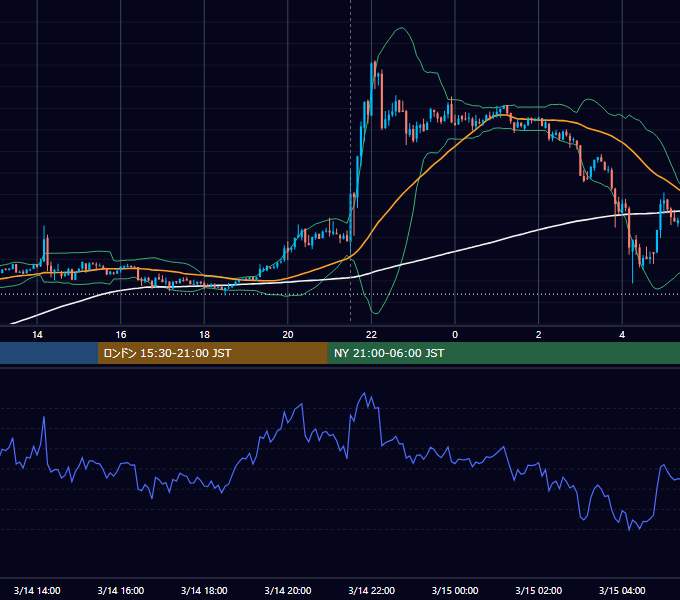The width and height of the screenshot is (680, 600).
Task: Click the 3/15 02:00 date label
Action: 539,590
